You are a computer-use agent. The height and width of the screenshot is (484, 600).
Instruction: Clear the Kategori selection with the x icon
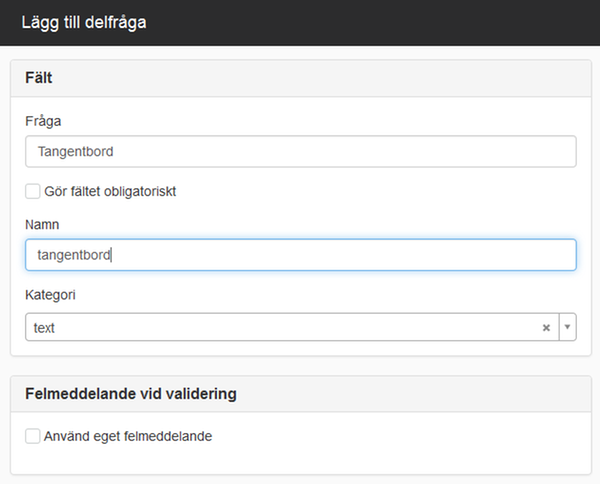coord(546,328)
